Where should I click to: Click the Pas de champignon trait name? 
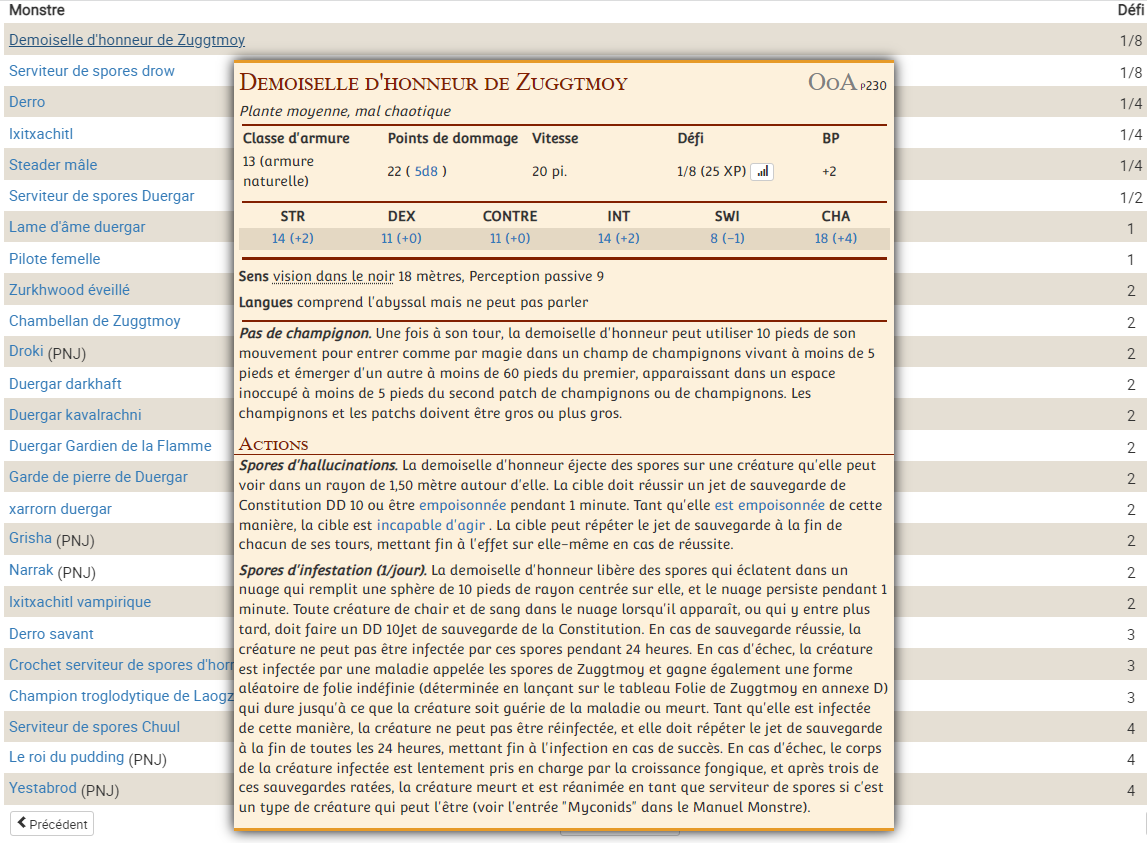(305, 334)
